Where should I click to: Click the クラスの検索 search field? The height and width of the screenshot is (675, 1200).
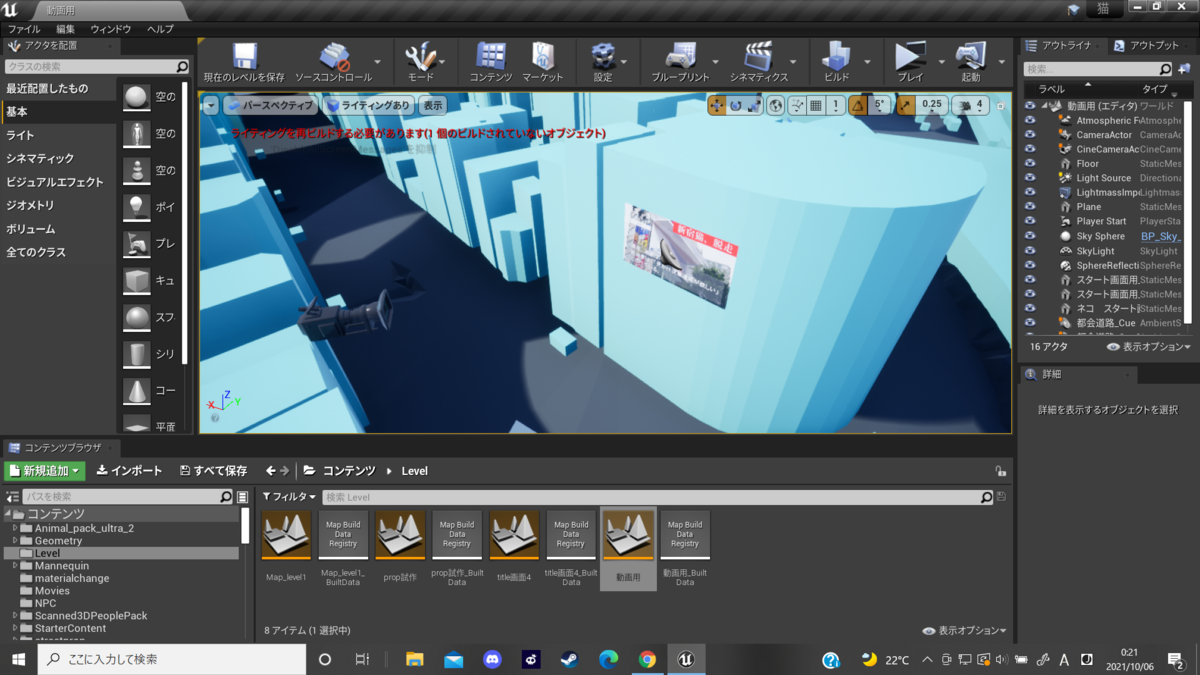[x=97, y=66]
